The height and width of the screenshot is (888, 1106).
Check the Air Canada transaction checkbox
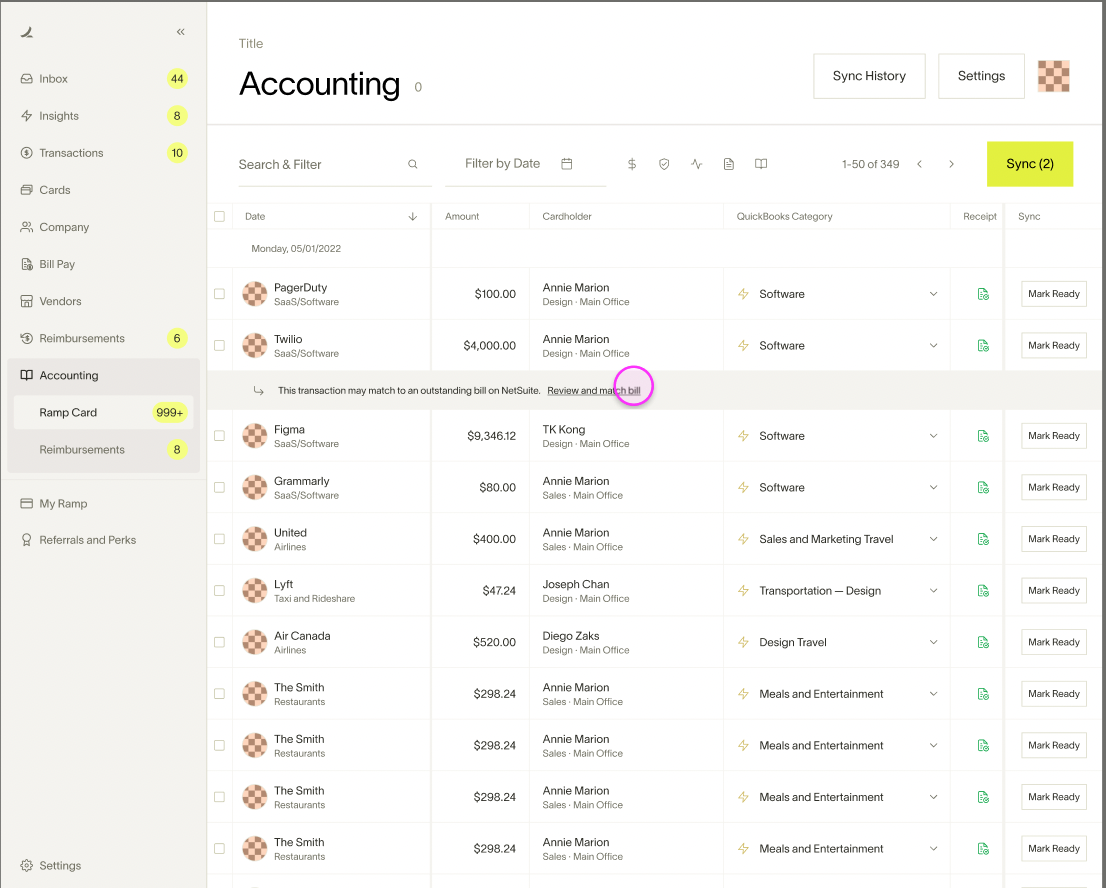coord(219,642)
